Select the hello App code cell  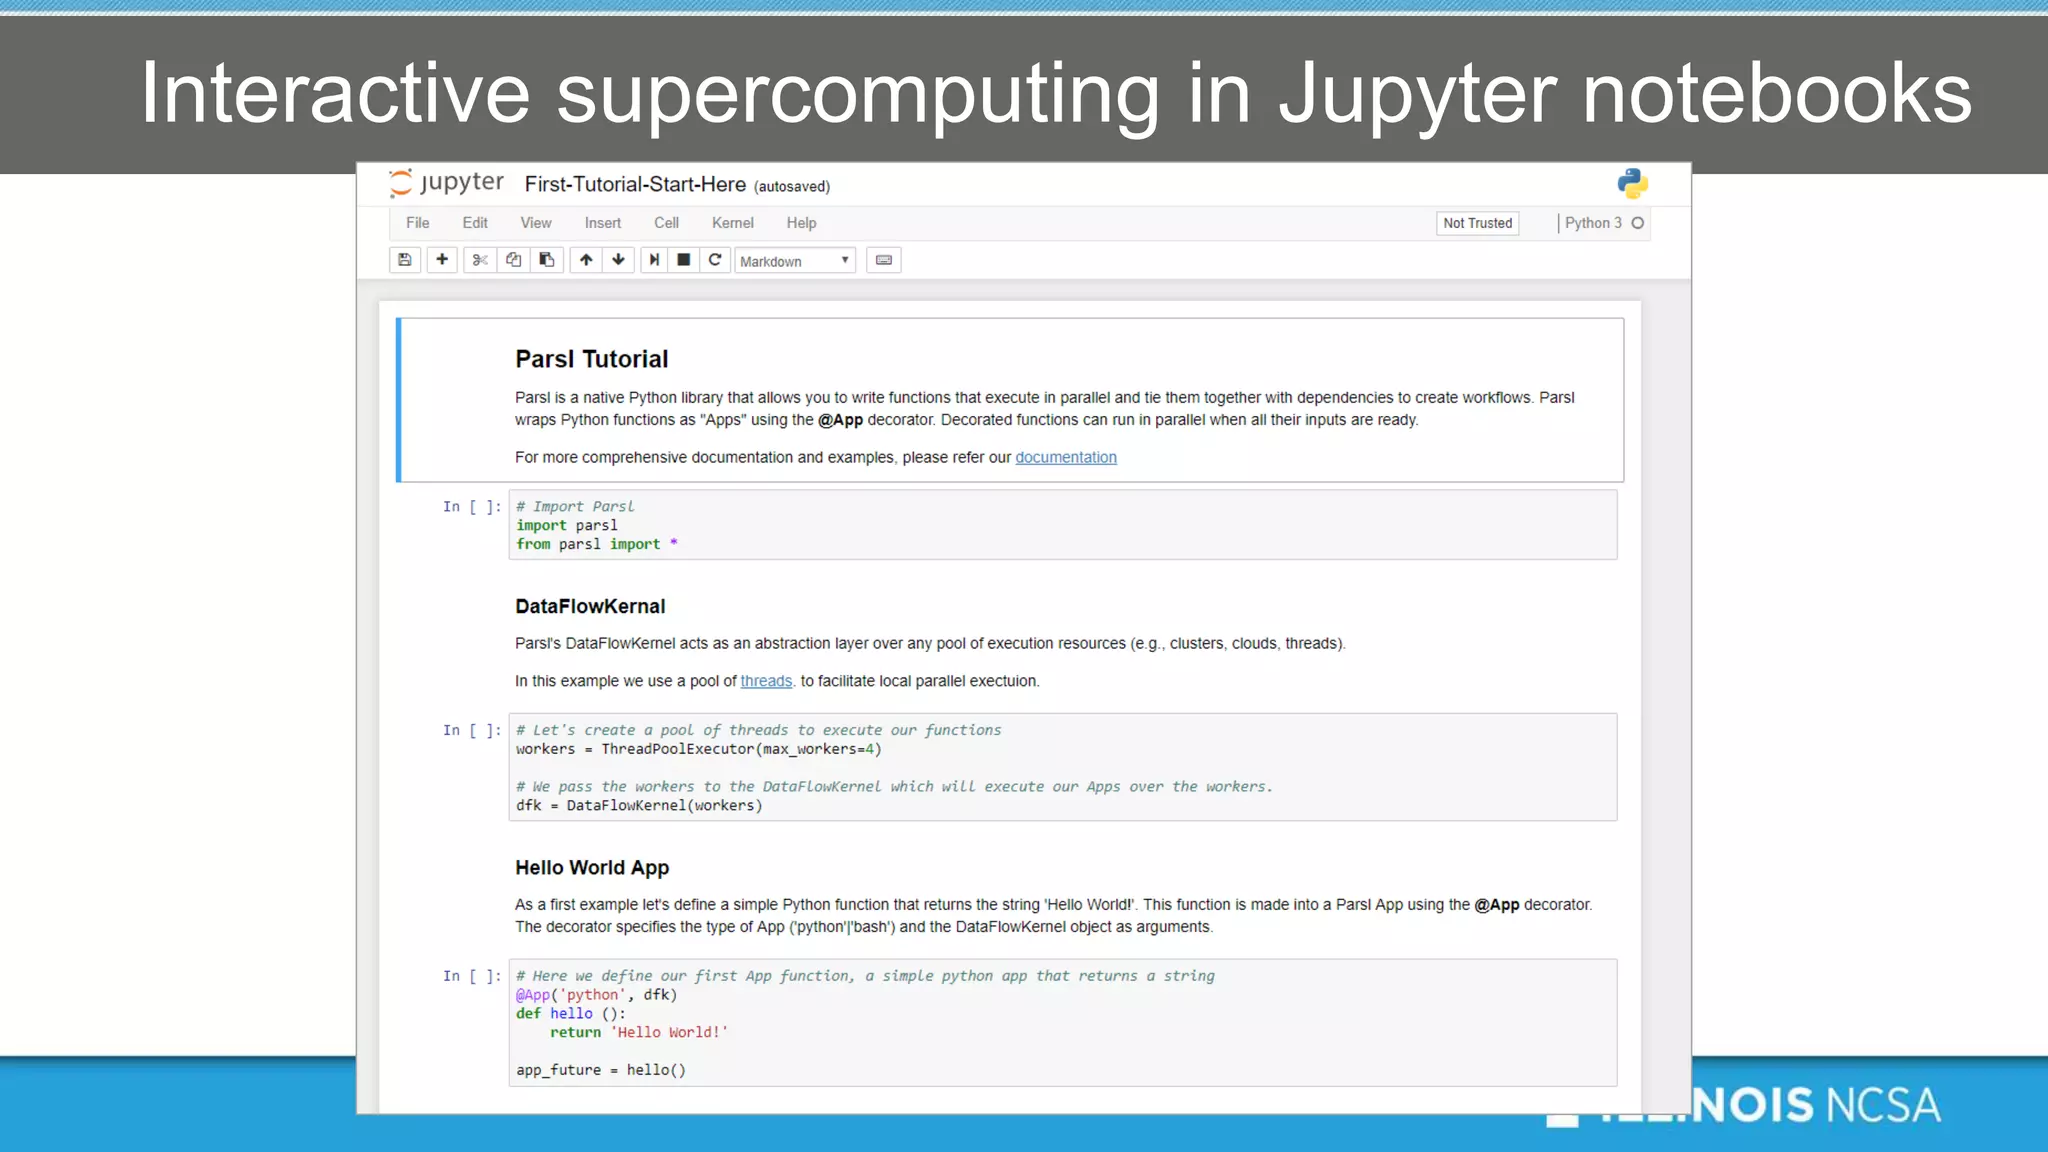click(x=1062, y=1022)
